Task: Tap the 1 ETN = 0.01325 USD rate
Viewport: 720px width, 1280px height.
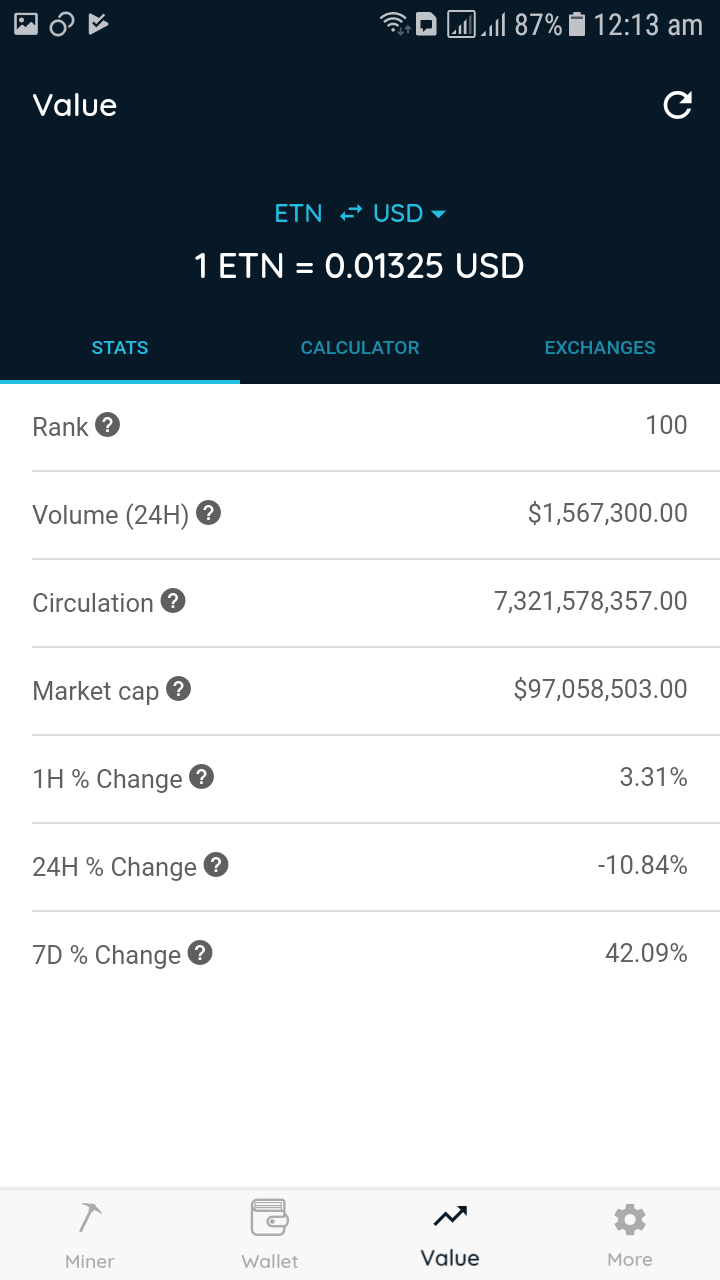Action: [x=359, y=266]
